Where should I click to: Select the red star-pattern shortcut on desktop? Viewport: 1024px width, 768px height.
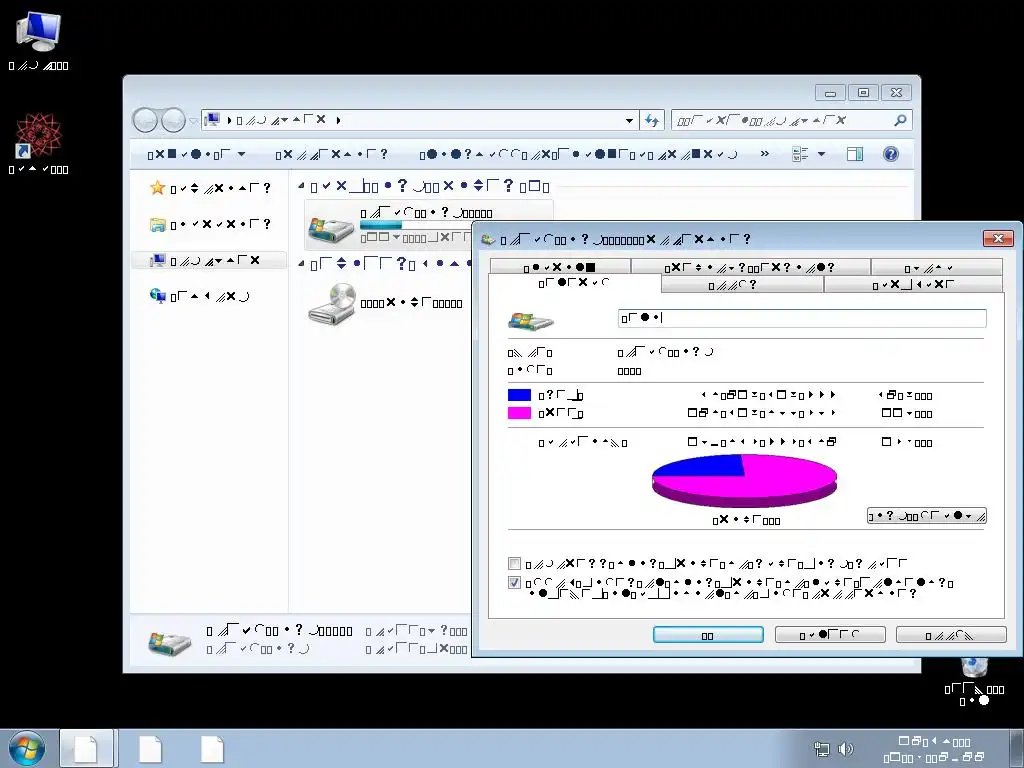point(39,135)
